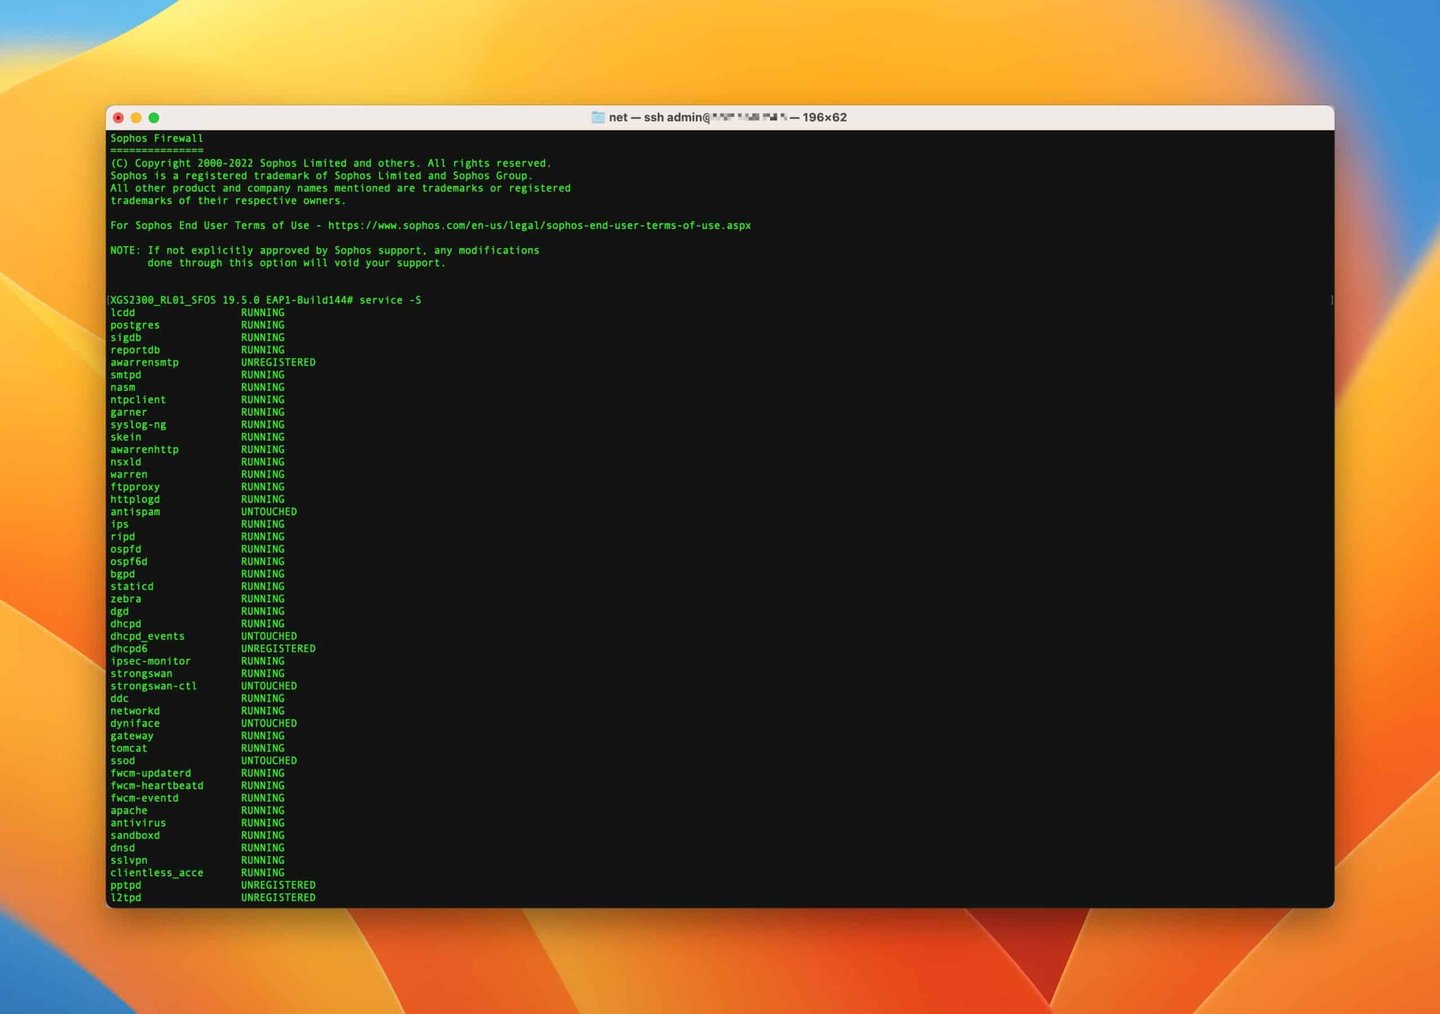Click the 'service -S' command at the prompt
This screenshot has height=1014, width=1440.
(390, 300)
